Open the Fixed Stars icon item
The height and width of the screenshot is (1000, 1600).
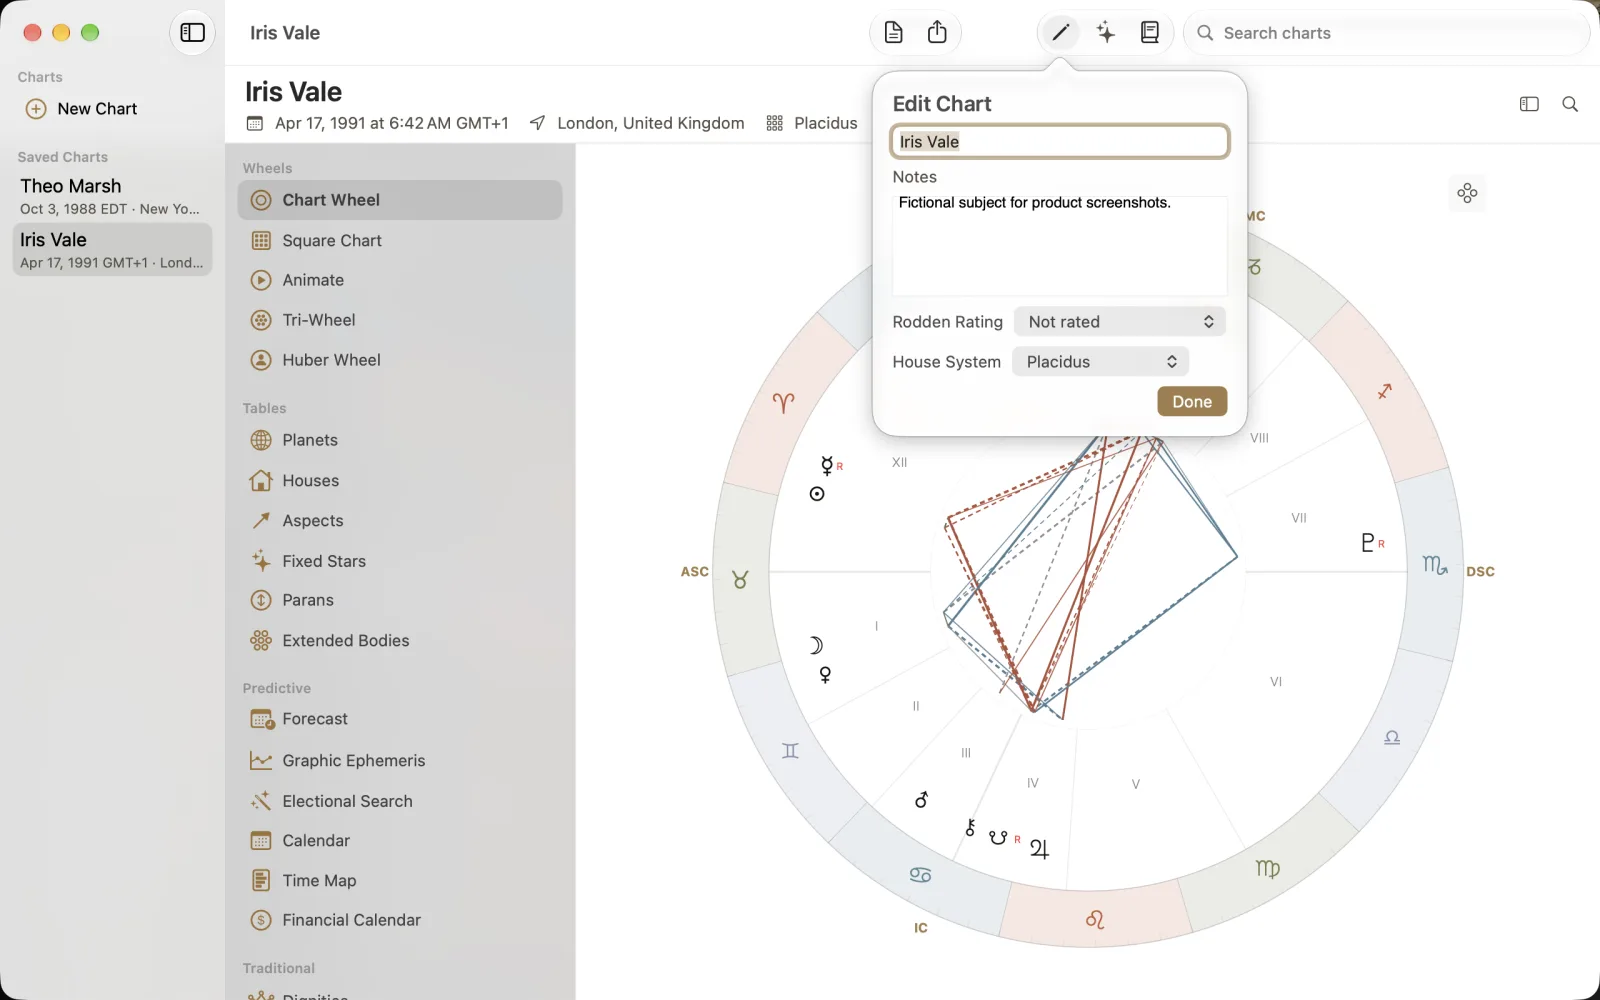[261, 561]
